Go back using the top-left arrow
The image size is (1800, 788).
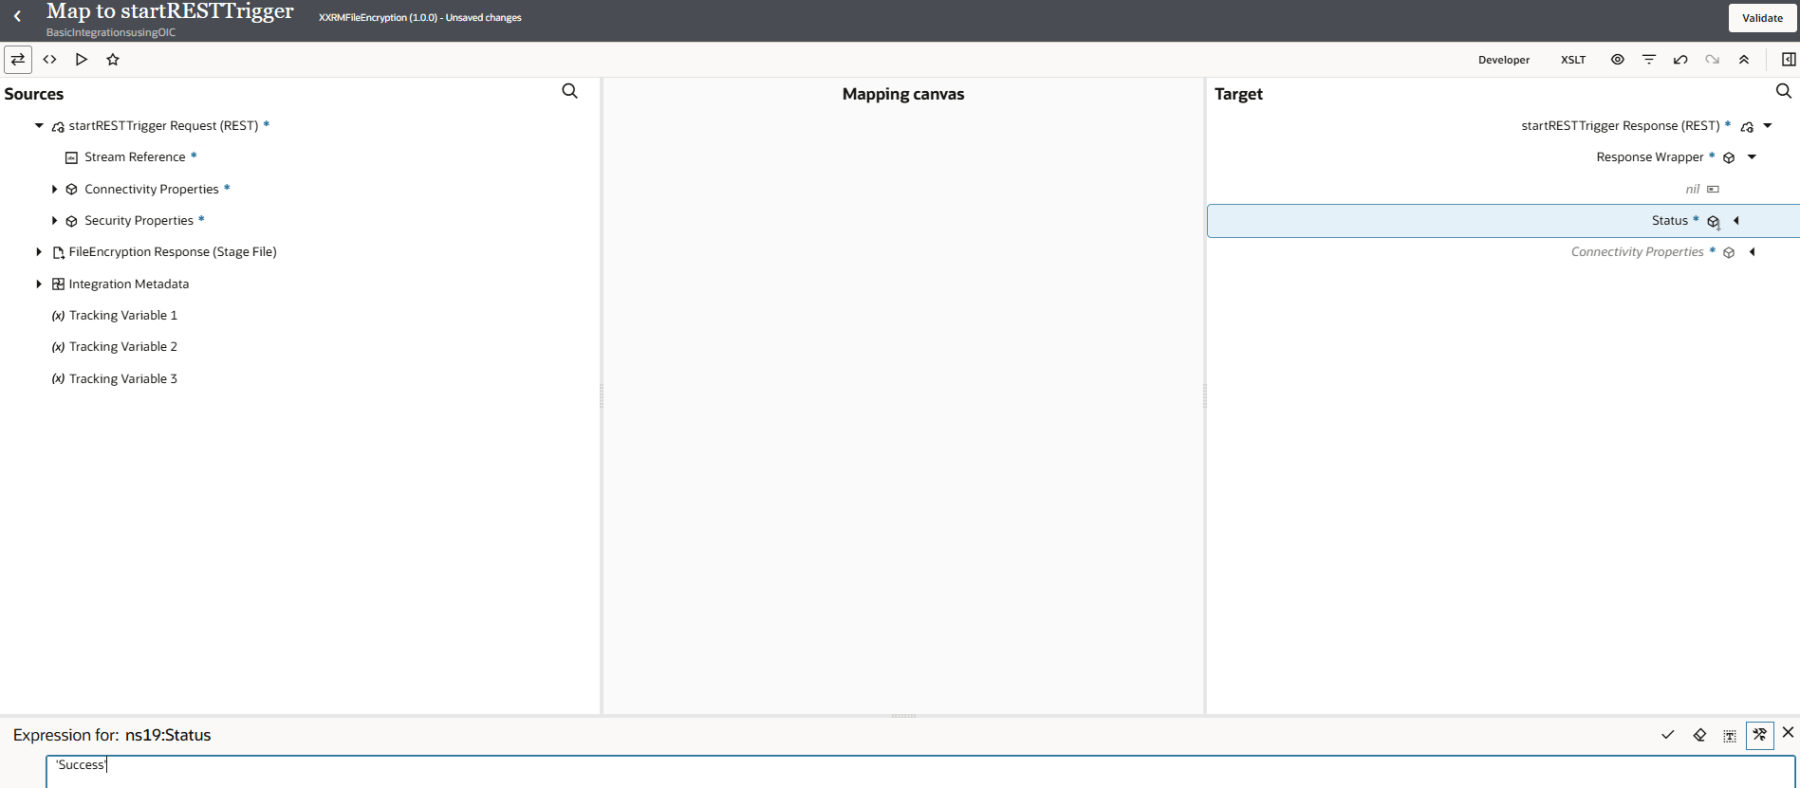pos(17,17)
